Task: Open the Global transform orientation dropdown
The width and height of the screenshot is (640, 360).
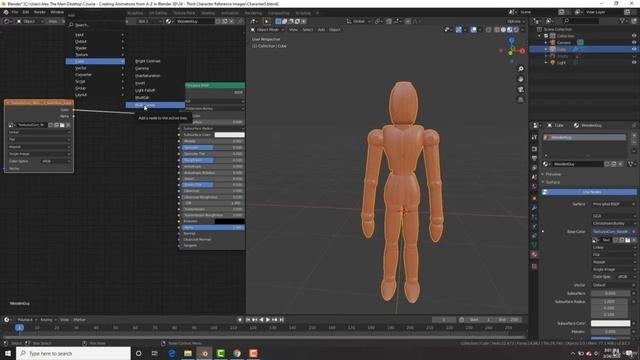Action: tap(358, 21)
